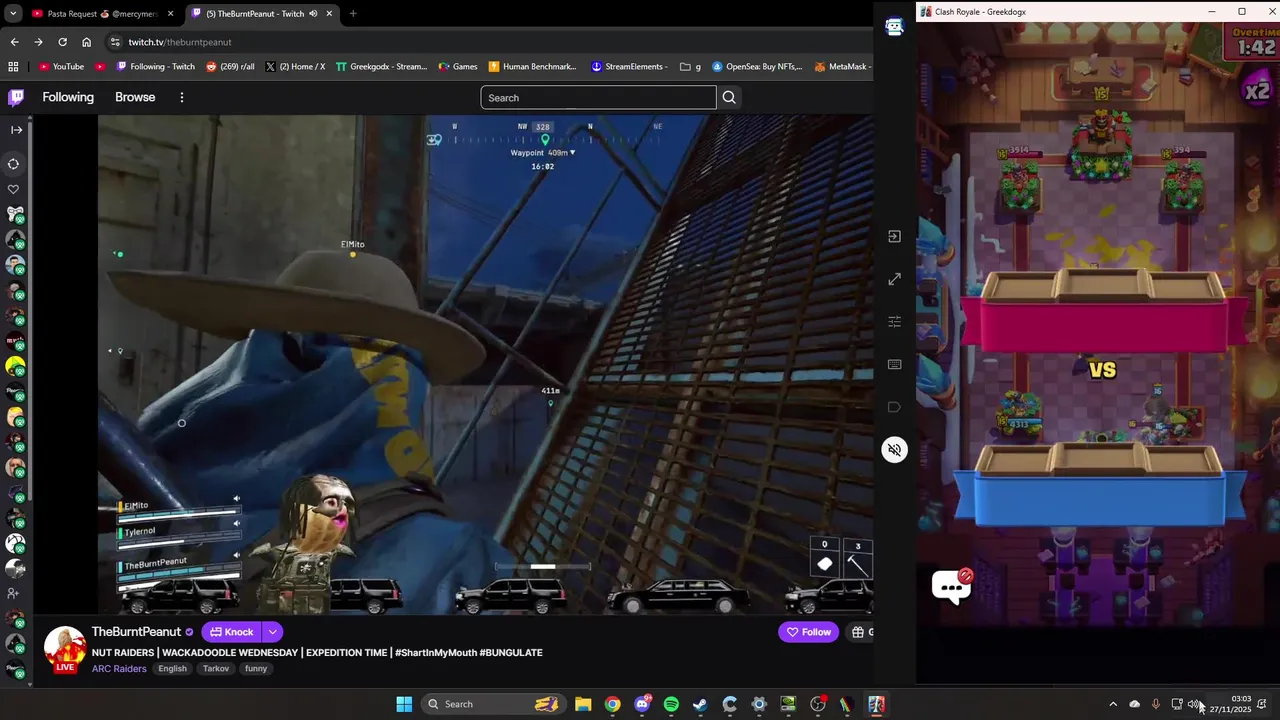Open Following in Twitch top navigation
Viewport: 1280px width, 720px height.
pos(68,97)
